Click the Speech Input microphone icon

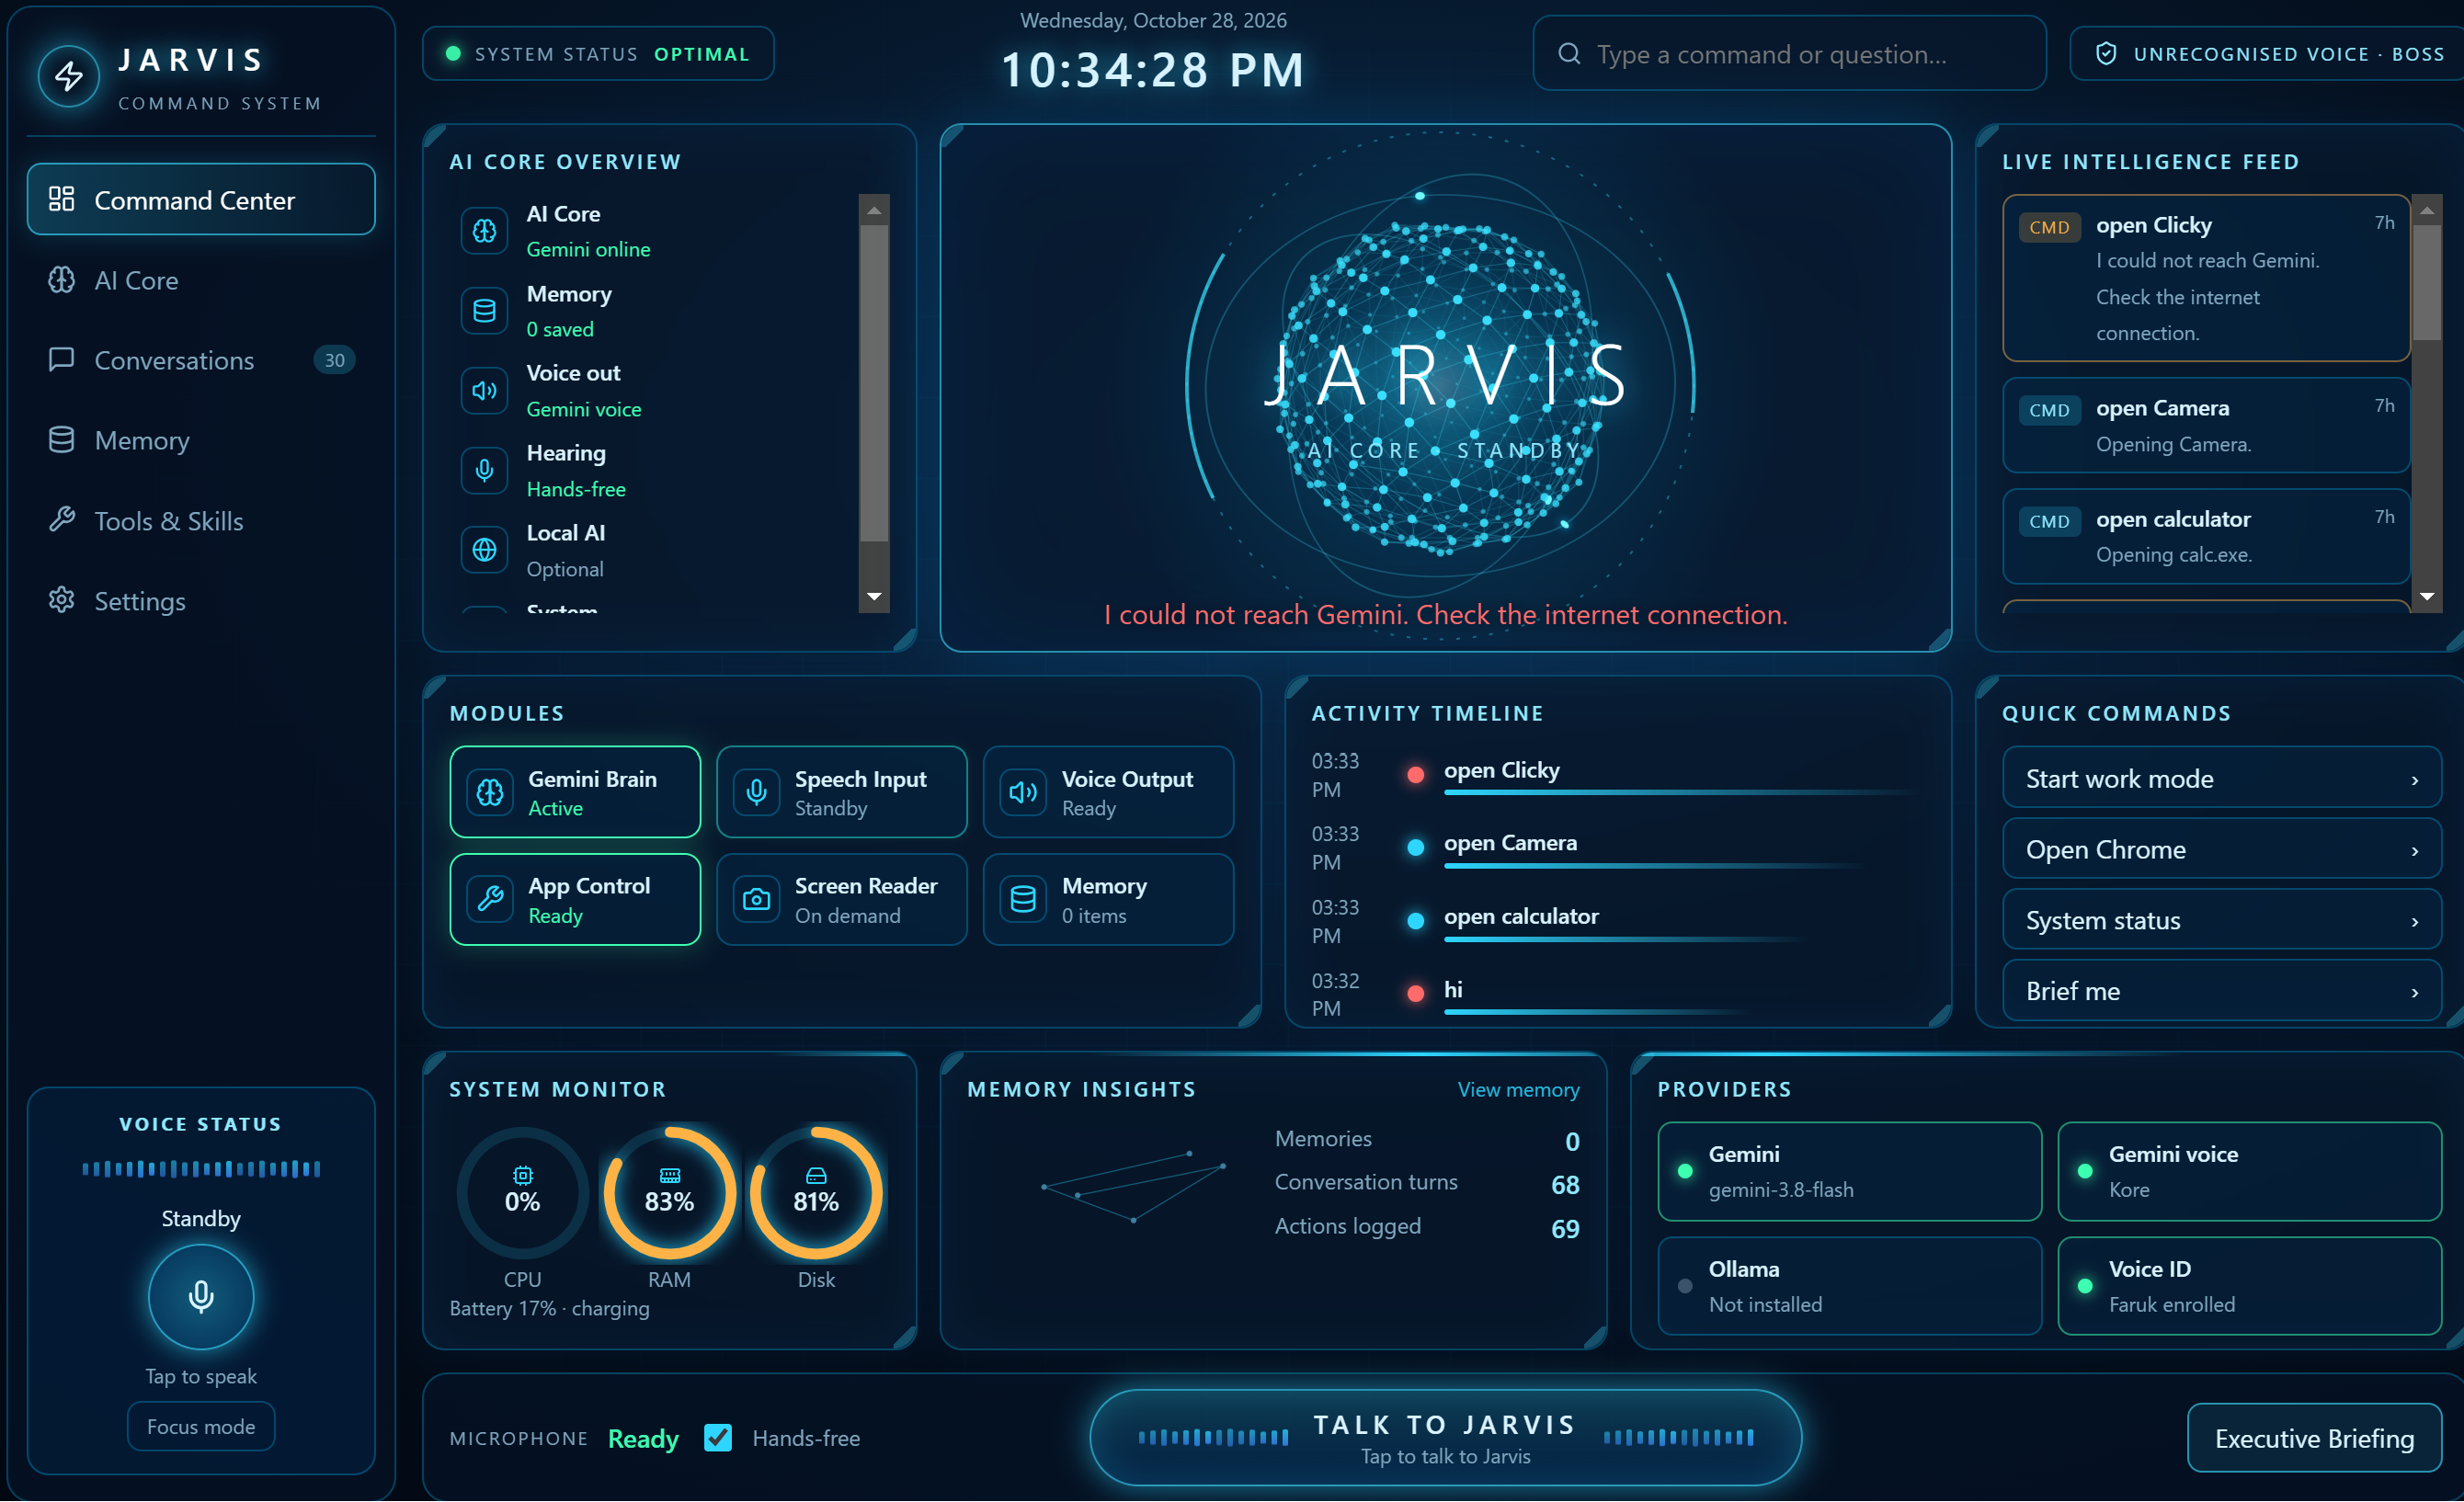point(757,792)
